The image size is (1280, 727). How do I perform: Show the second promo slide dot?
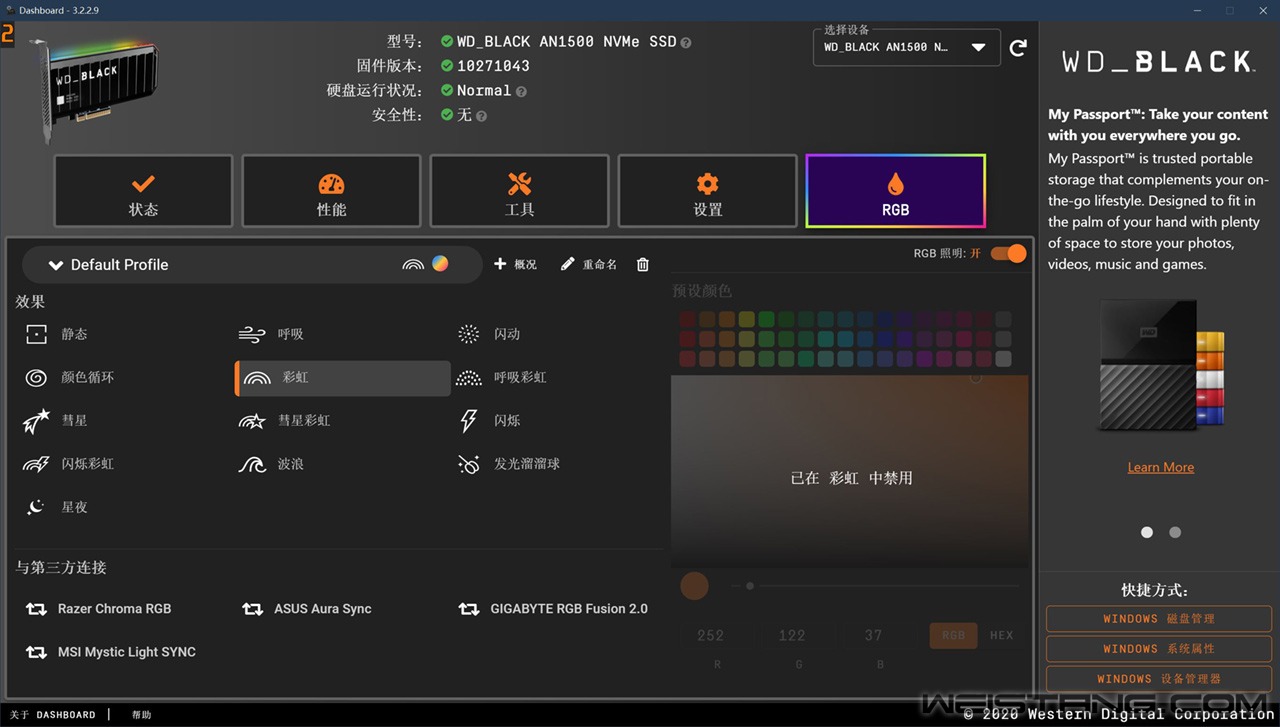1175,532
